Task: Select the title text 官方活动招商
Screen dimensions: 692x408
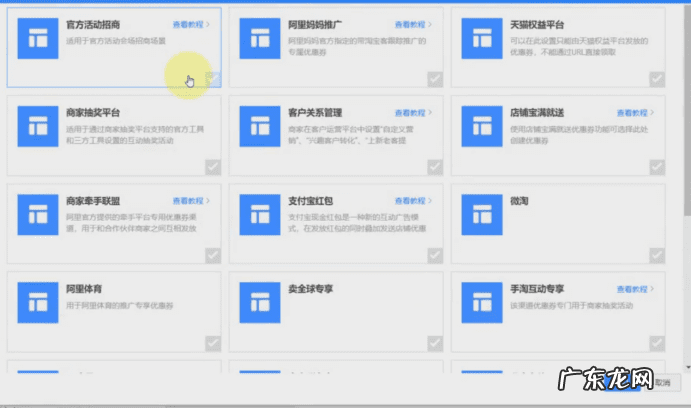Action: click(x=93, y=25)
